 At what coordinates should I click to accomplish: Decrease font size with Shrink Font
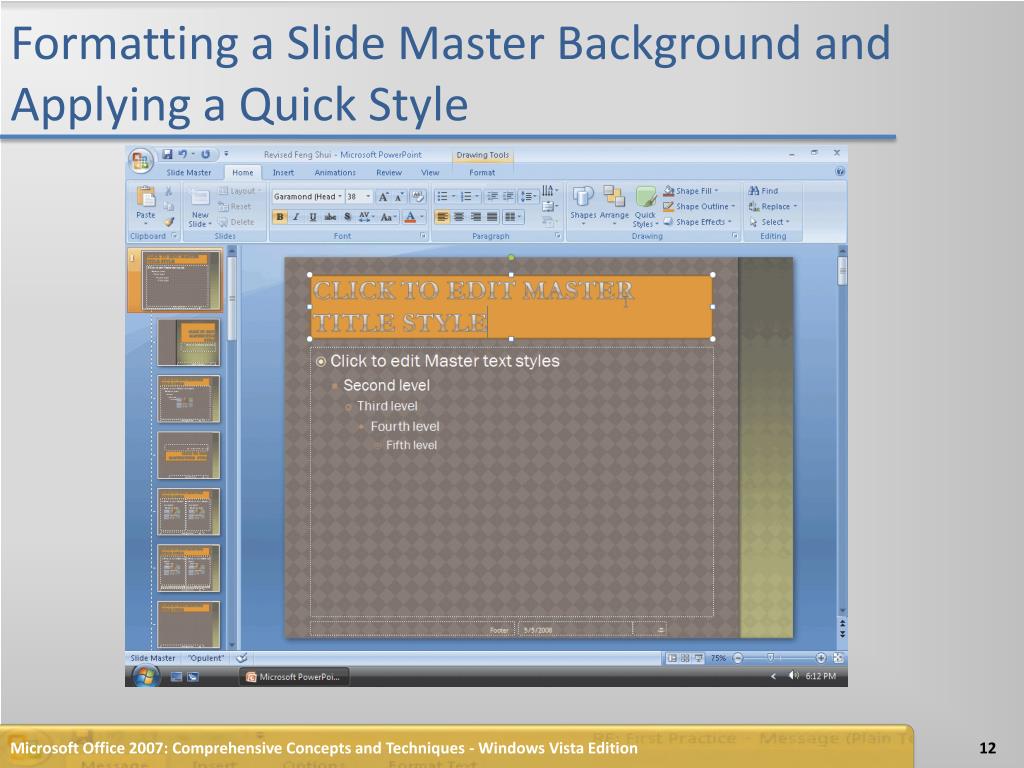399,197
